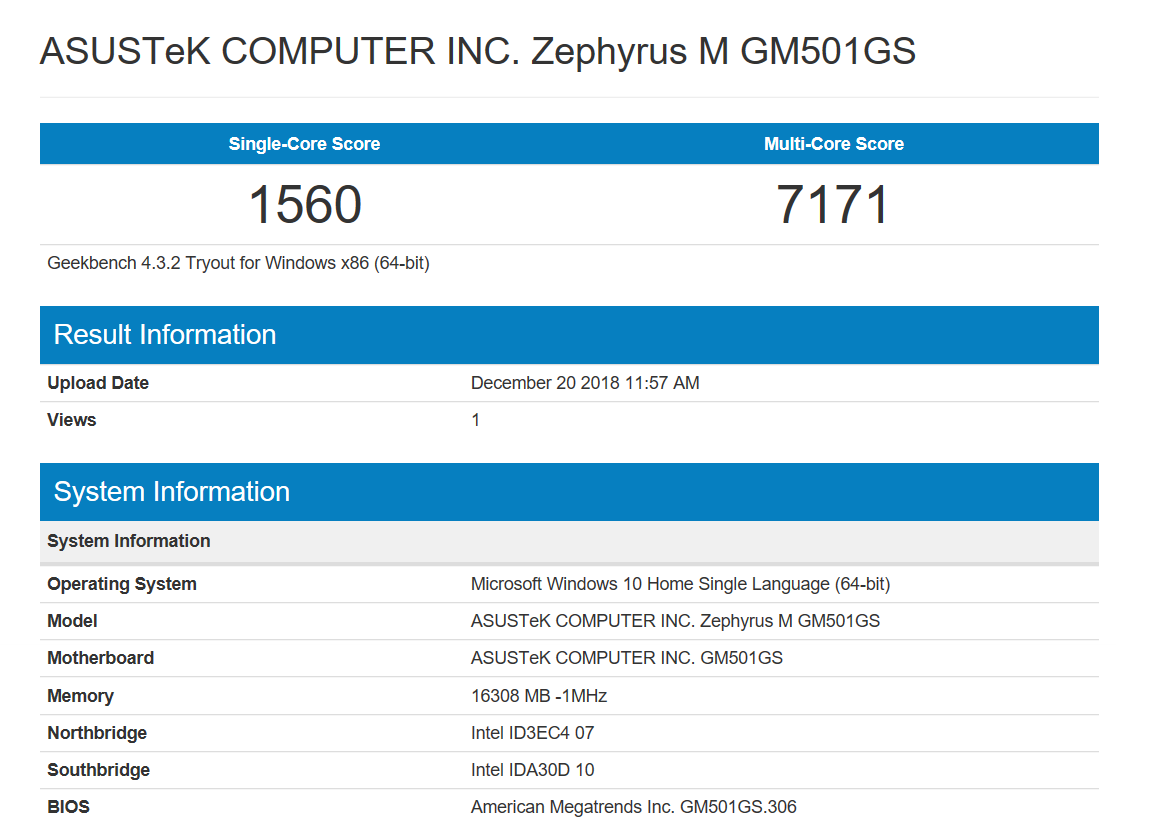Click the page title ASUSTeK COMPUTER INC. Zephyrus M GM501GS
1149x825 pixels.
pos(478,51)
